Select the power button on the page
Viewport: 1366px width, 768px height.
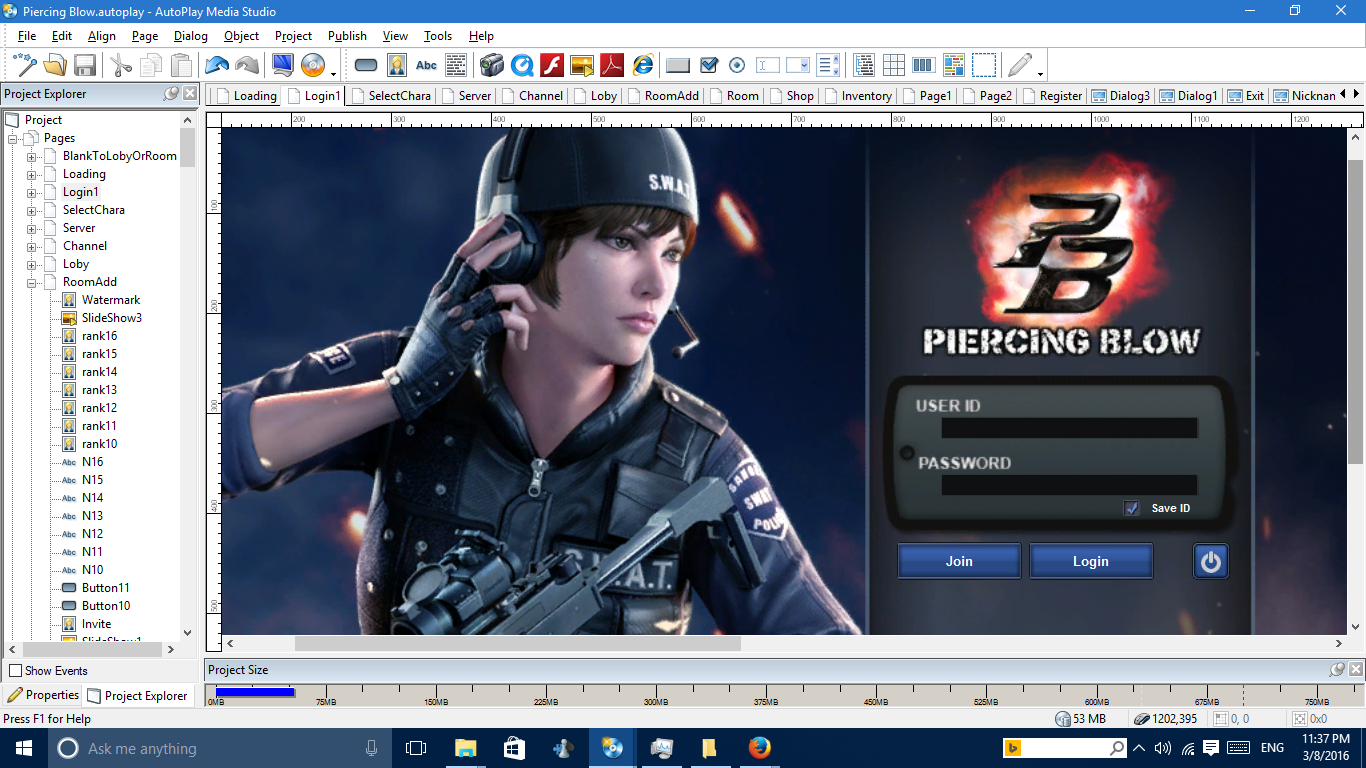click(x=1211, y=561)
